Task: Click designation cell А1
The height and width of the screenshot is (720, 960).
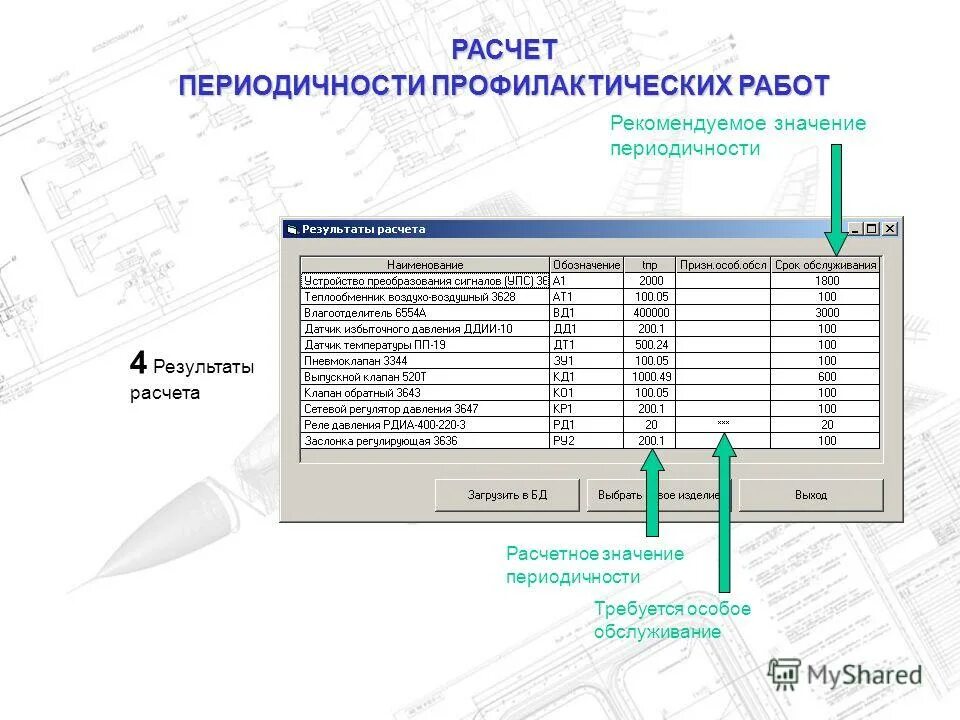Action: tap(587, 281)
